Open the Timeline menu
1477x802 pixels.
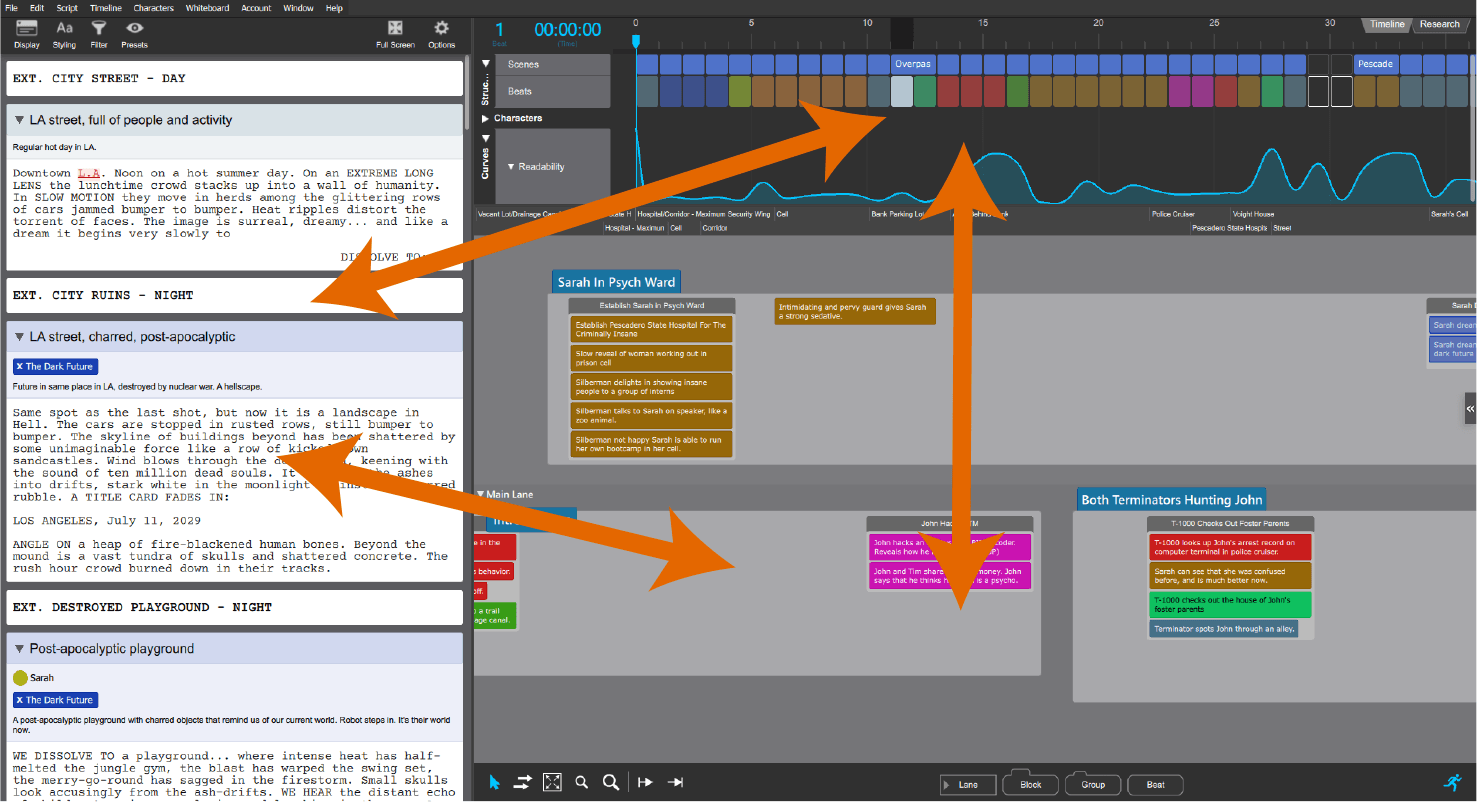pos(106,8)
